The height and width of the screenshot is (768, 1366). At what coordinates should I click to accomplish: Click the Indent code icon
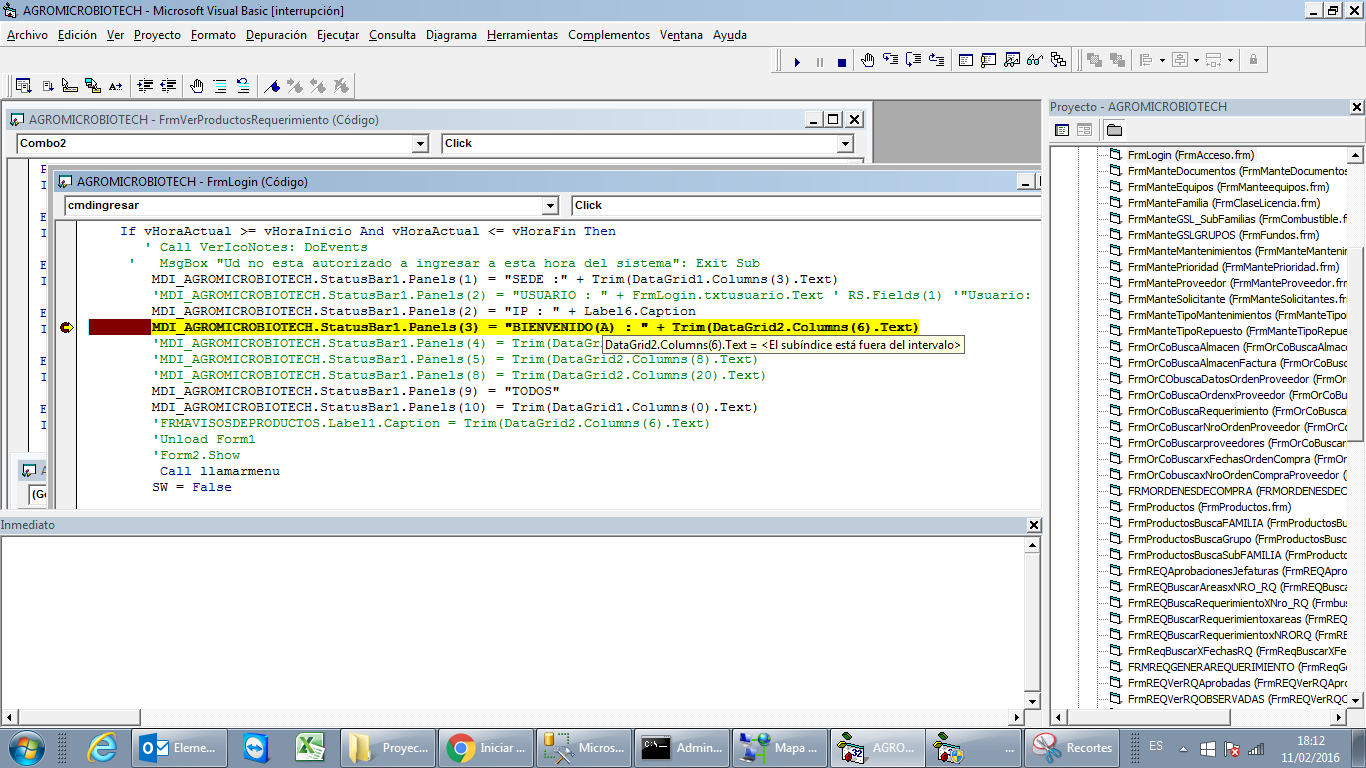coord(146,86)
